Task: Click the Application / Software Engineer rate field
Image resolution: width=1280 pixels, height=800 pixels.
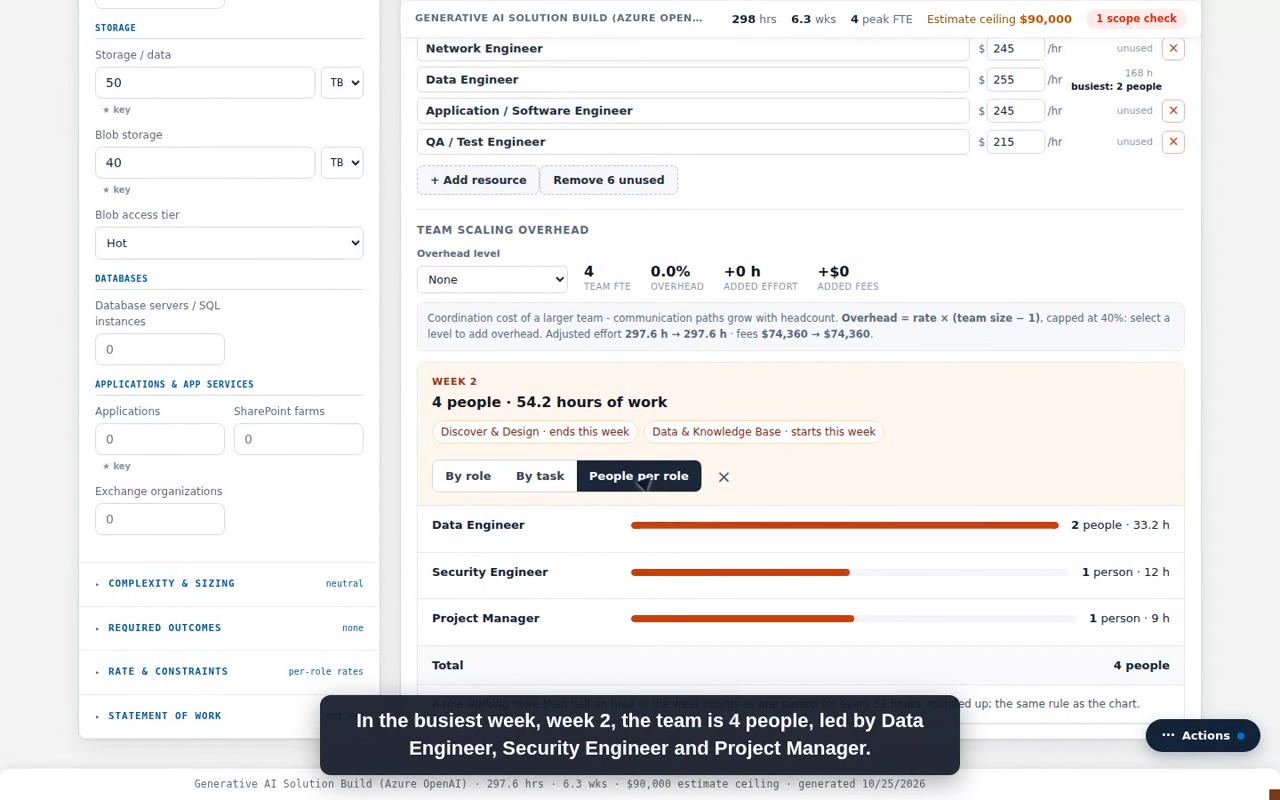Action: [1016, 111]
